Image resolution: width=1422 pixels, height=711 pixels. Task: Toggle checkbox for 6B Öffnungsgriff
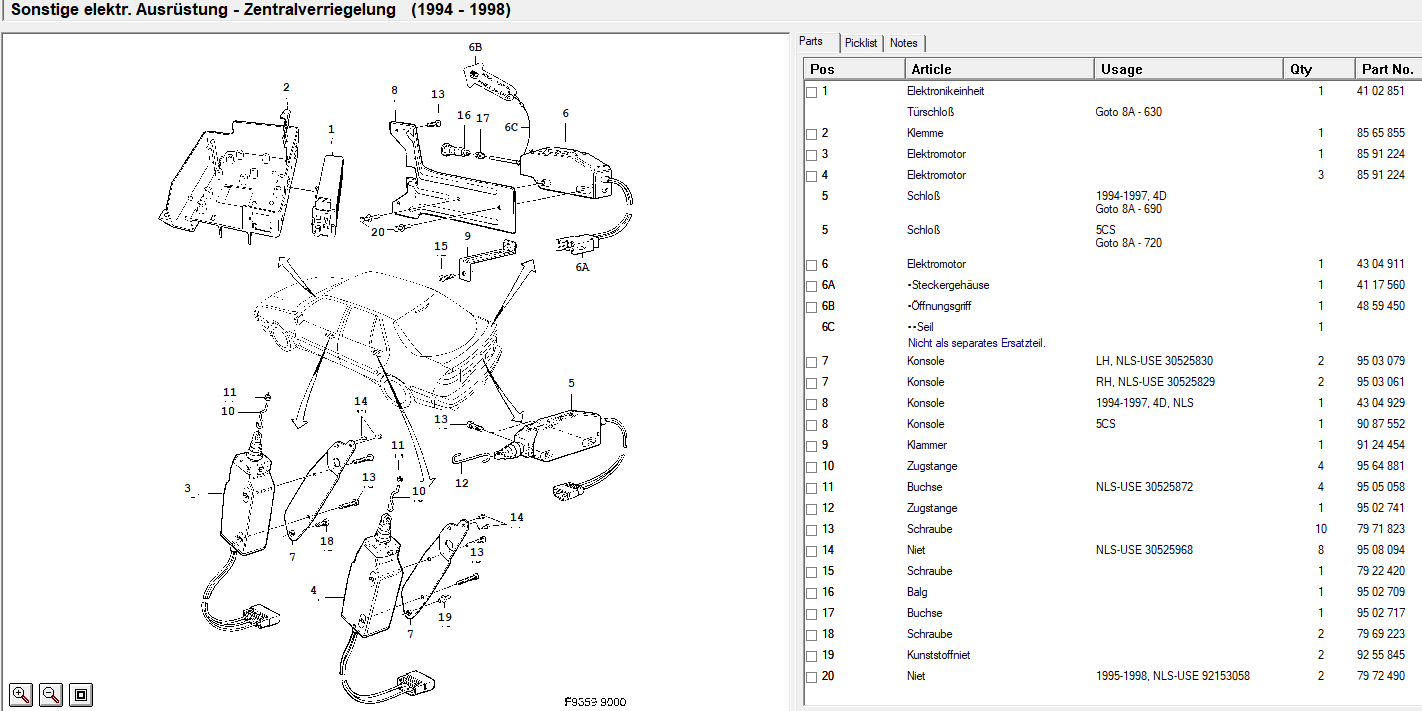(811, 307)
